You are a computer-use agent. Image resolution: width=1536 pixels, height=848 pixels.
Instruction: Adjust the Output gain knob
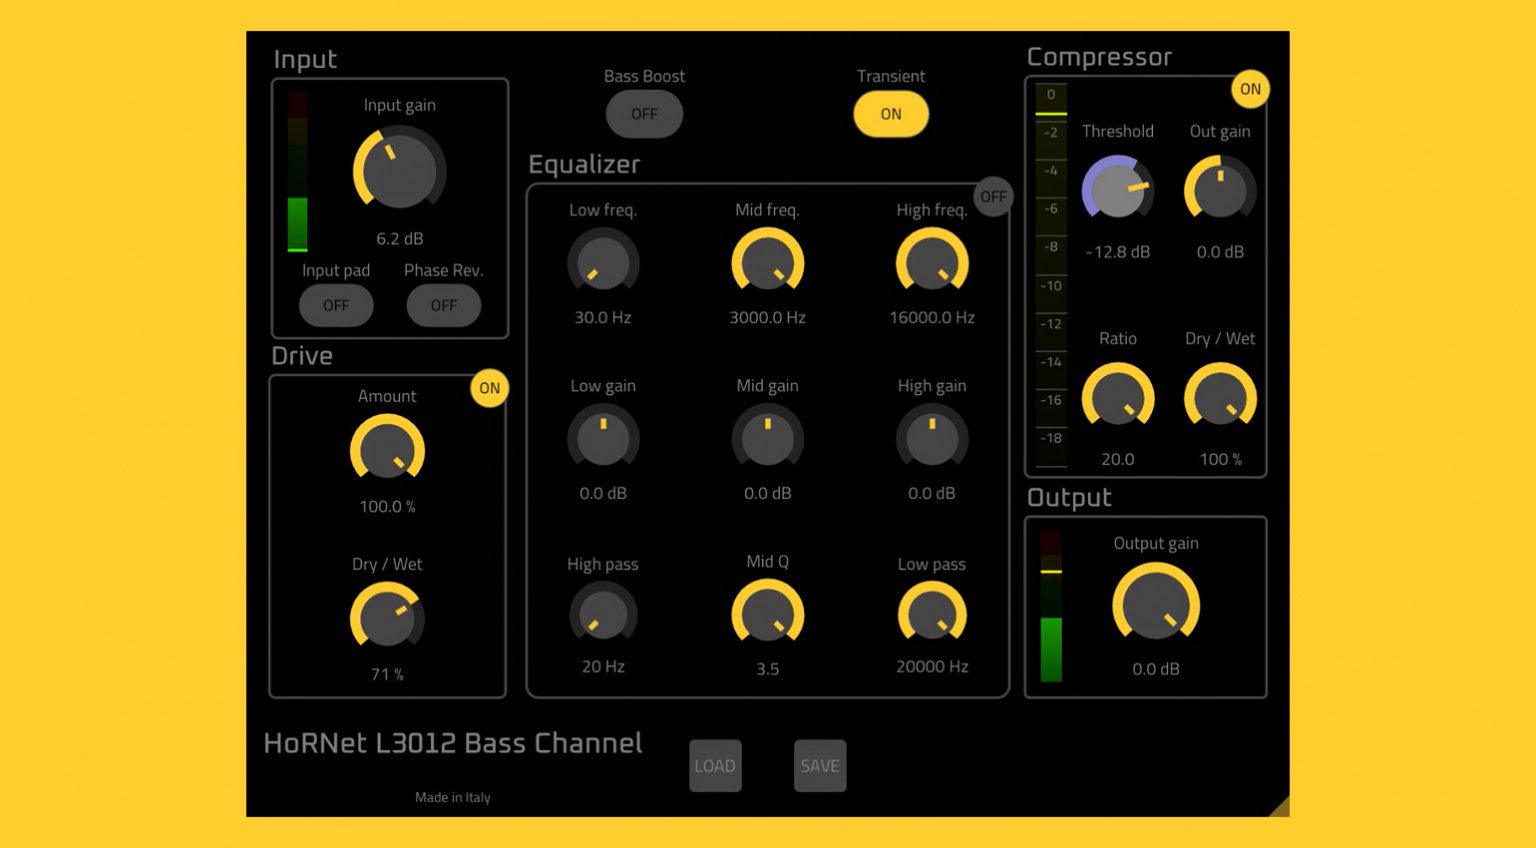point(1156,604)
